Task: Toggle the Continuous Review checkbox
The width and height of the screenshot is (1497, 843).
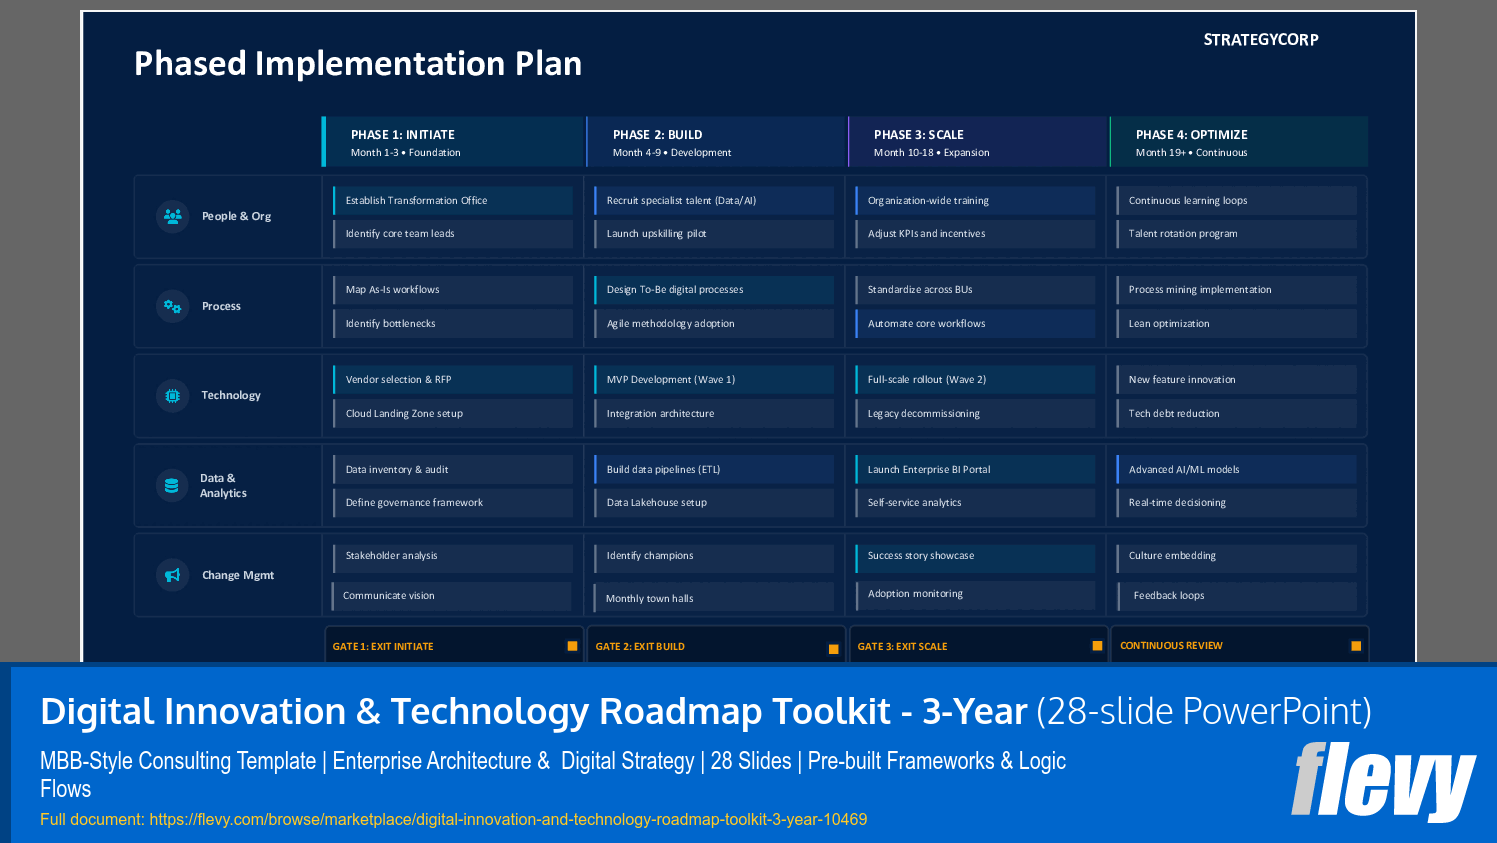Action: (x=1355, y=645)
